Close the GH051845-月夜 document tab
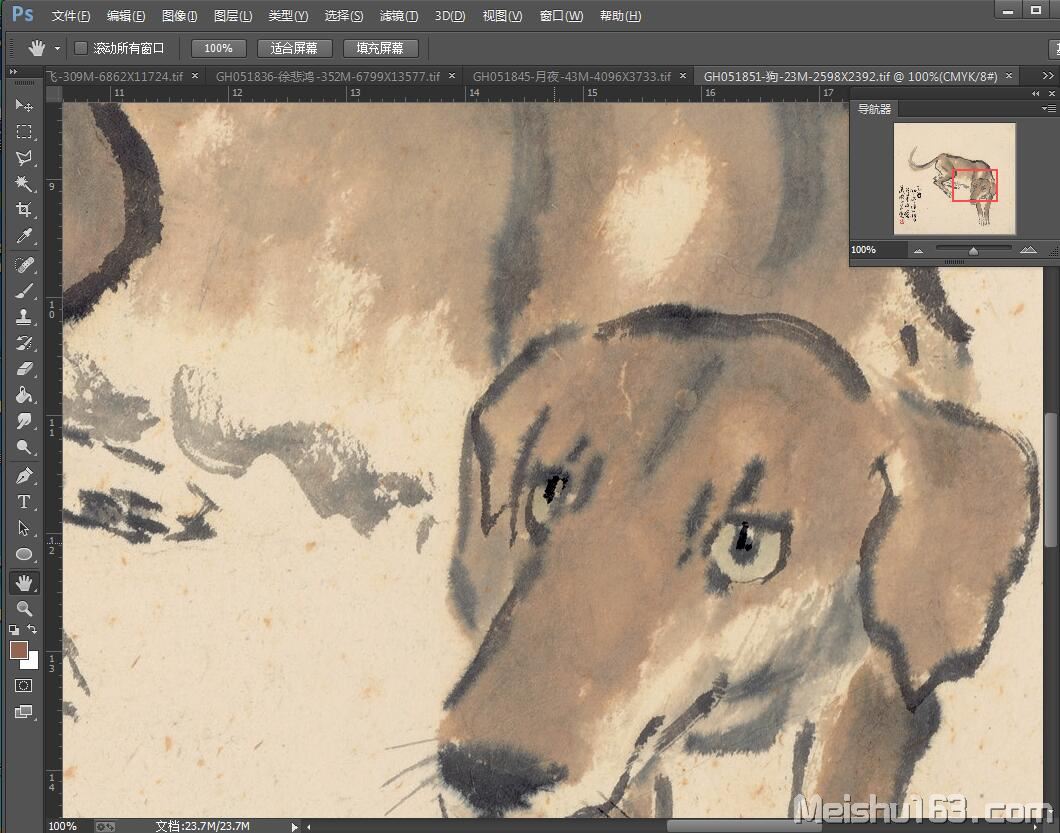This screenshot has height=833, width=1060. pyautogui.click(x=683, y=76)
